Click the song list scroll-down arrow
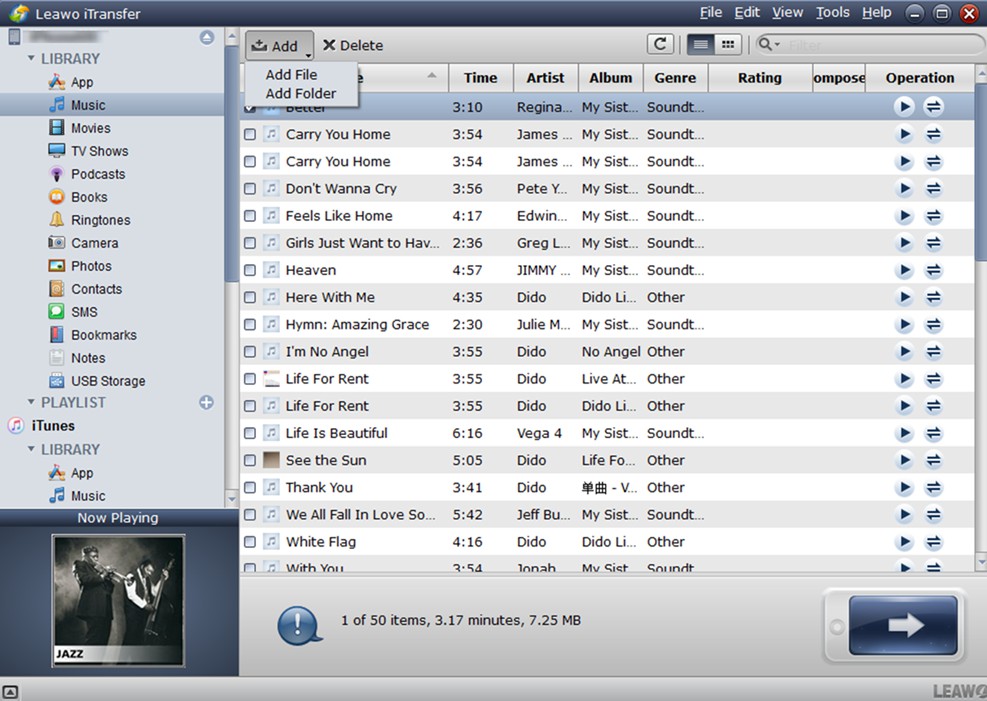 tap(981, 561)
